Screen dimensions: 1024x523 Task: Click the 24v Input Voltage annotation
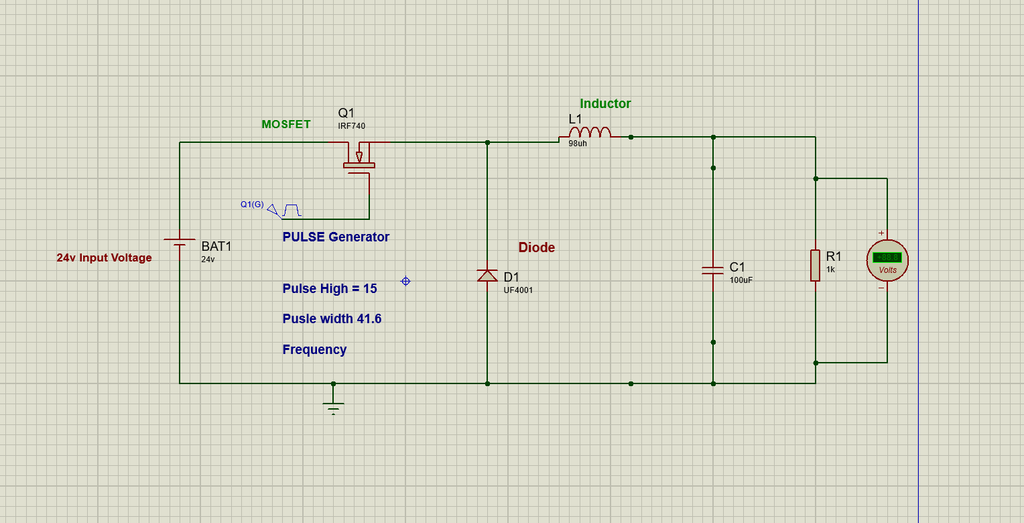point(104,258)
